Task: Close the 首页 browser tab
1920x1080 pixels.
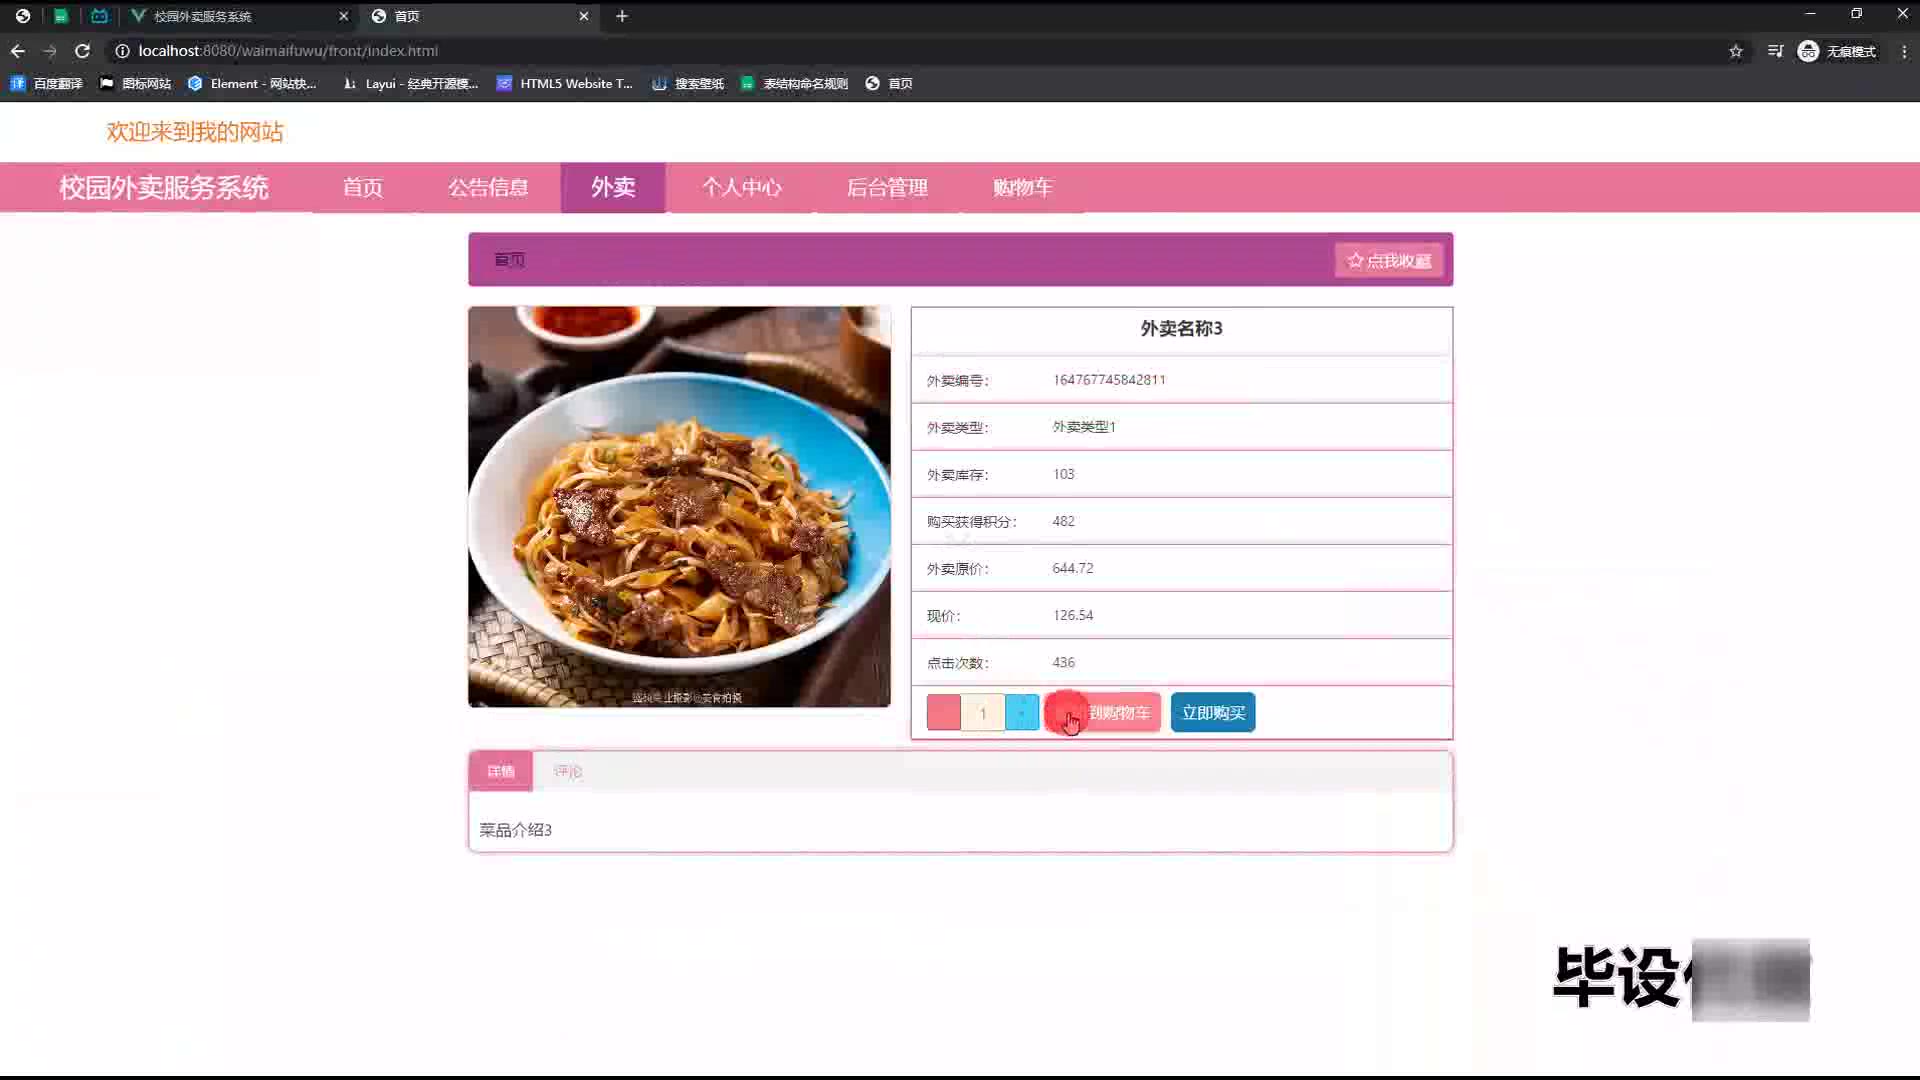Action: (x=584, y=16)
